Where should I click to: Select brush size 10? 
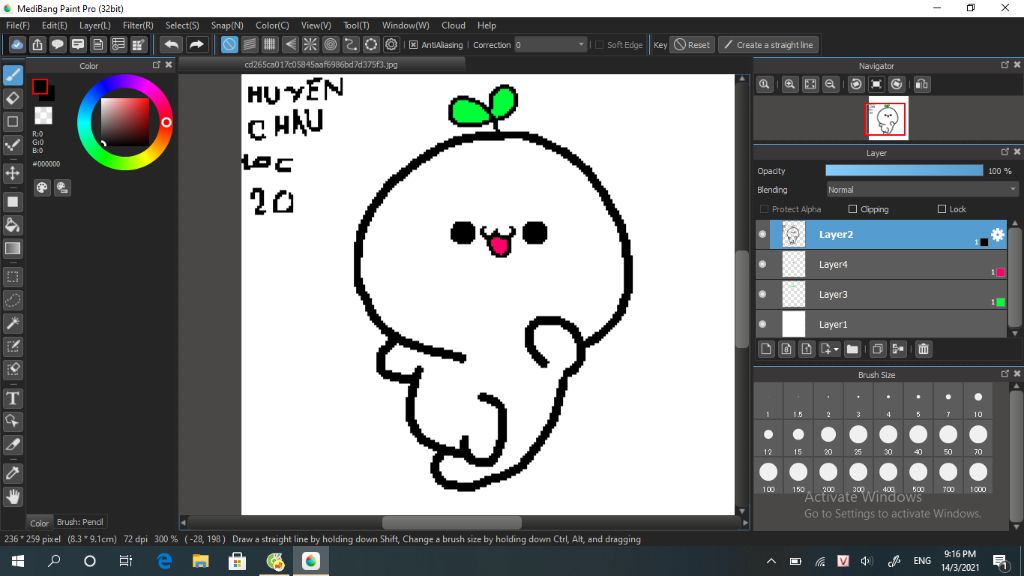(x=978, y=401)
